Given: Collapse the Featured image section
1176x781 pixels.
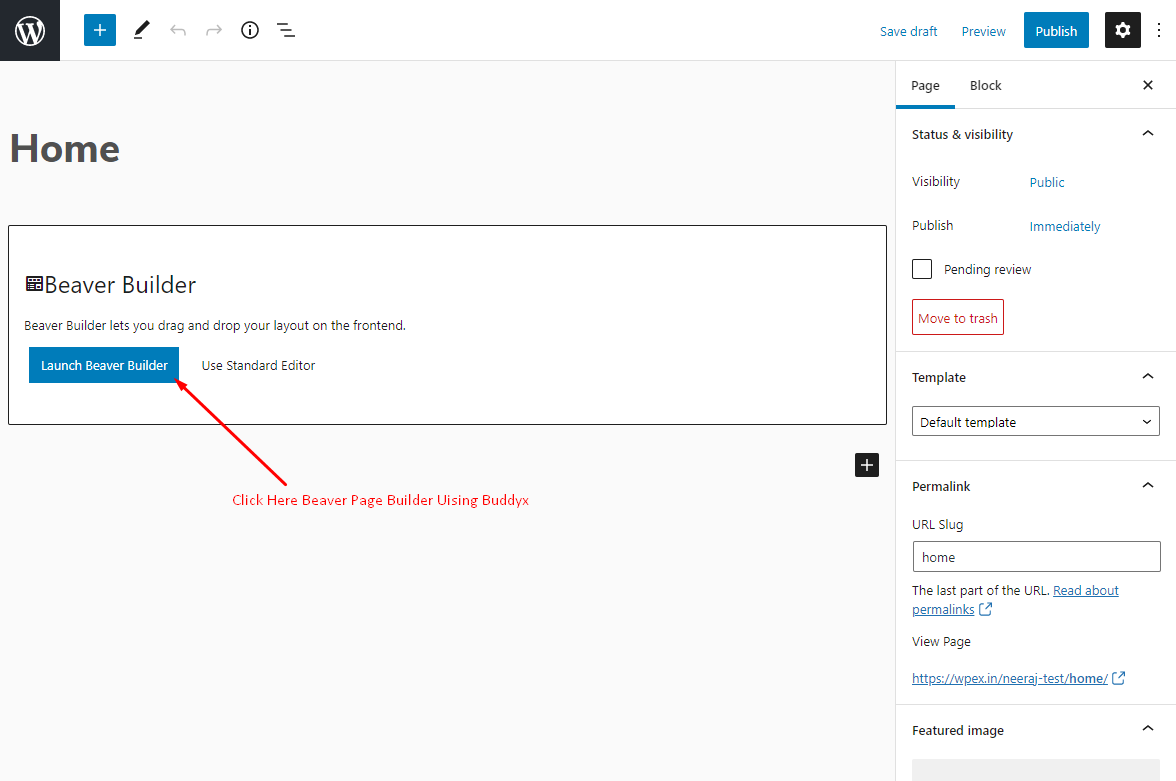Looking at the screenshot, I should (1147, 729).
